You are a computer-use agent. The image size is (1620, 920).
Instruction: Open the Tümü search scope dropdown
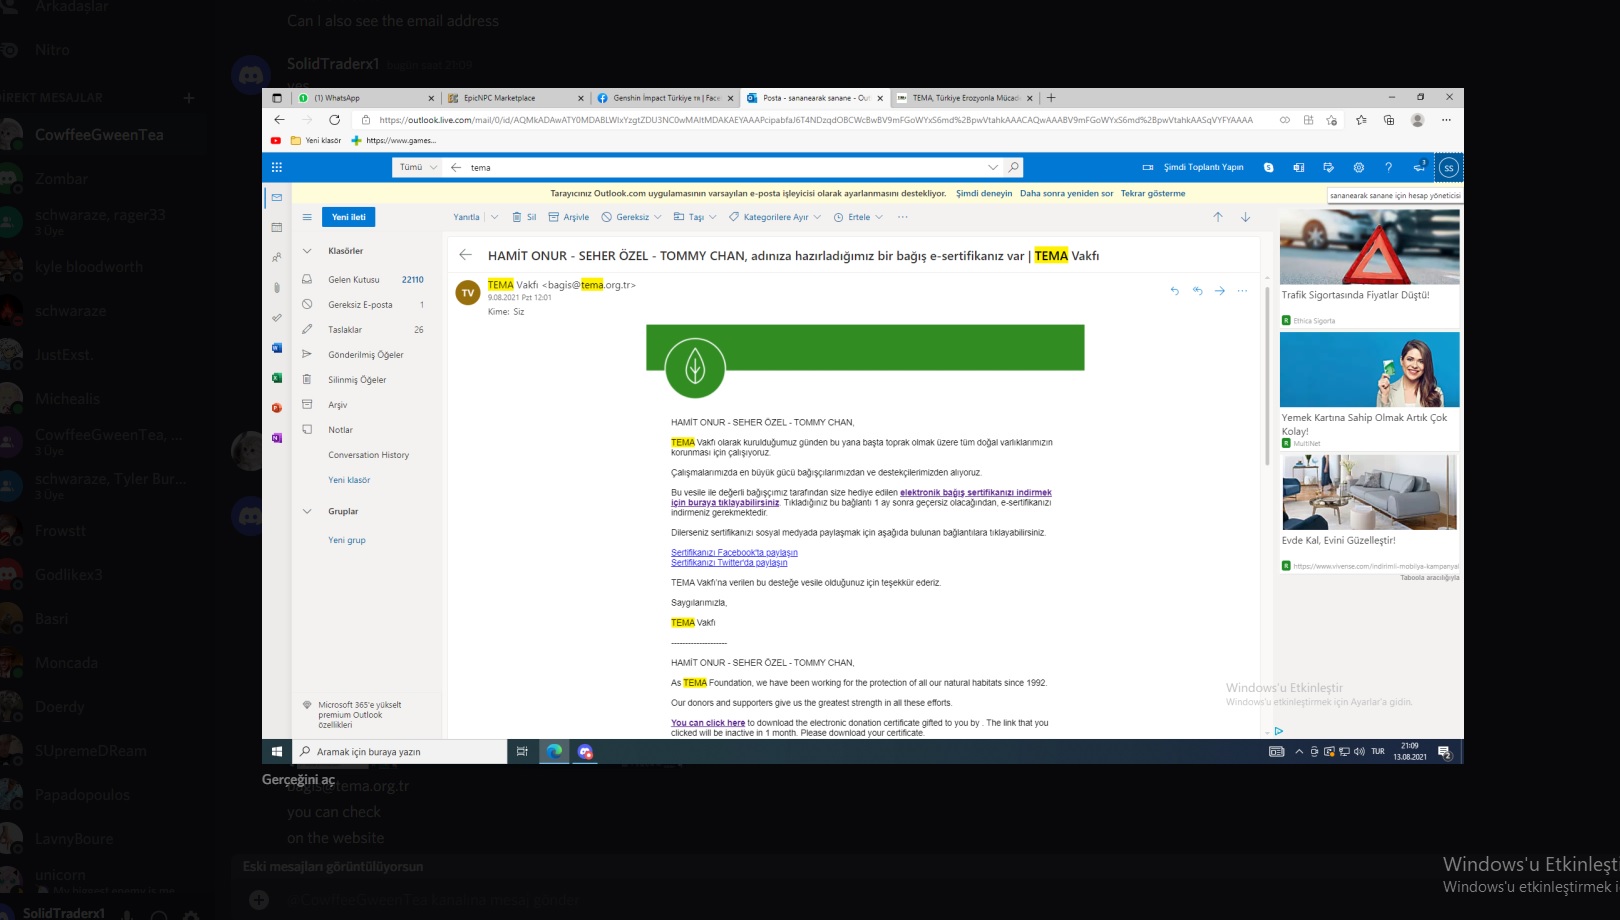tap(417, 167)
